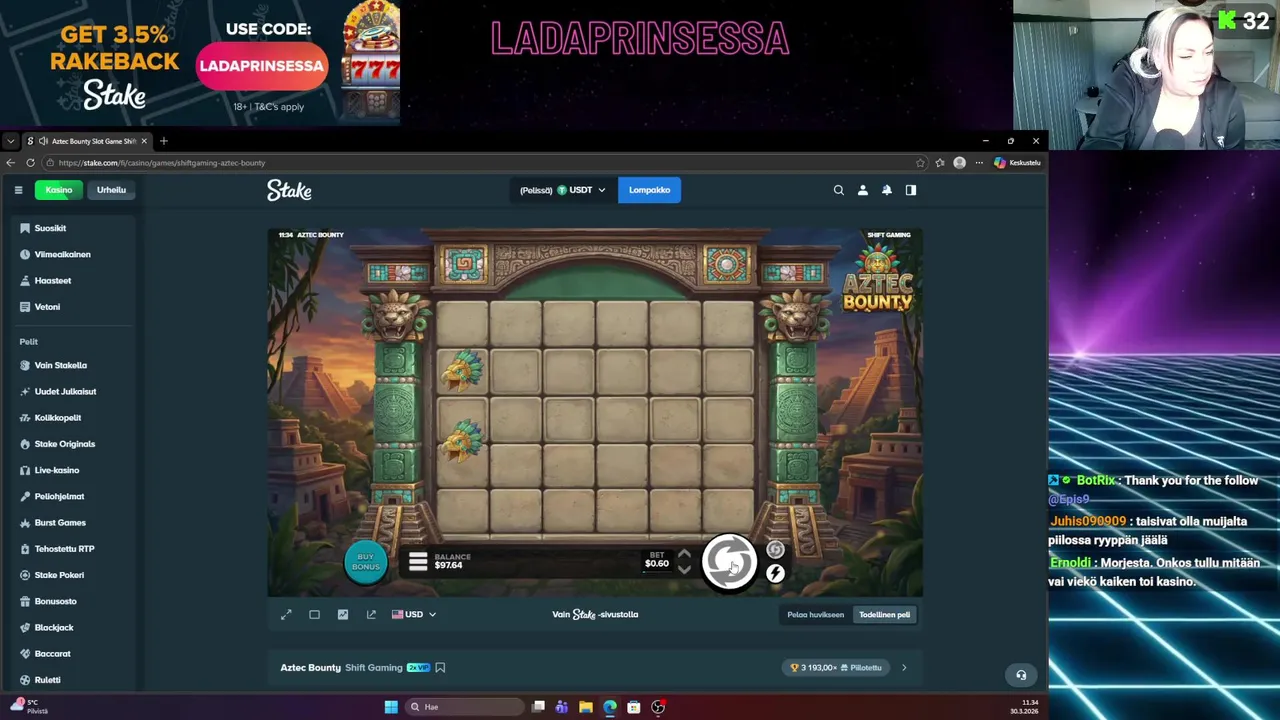Expand the game info chevron
1280x720 pixels.
click(x=904, y=667)
